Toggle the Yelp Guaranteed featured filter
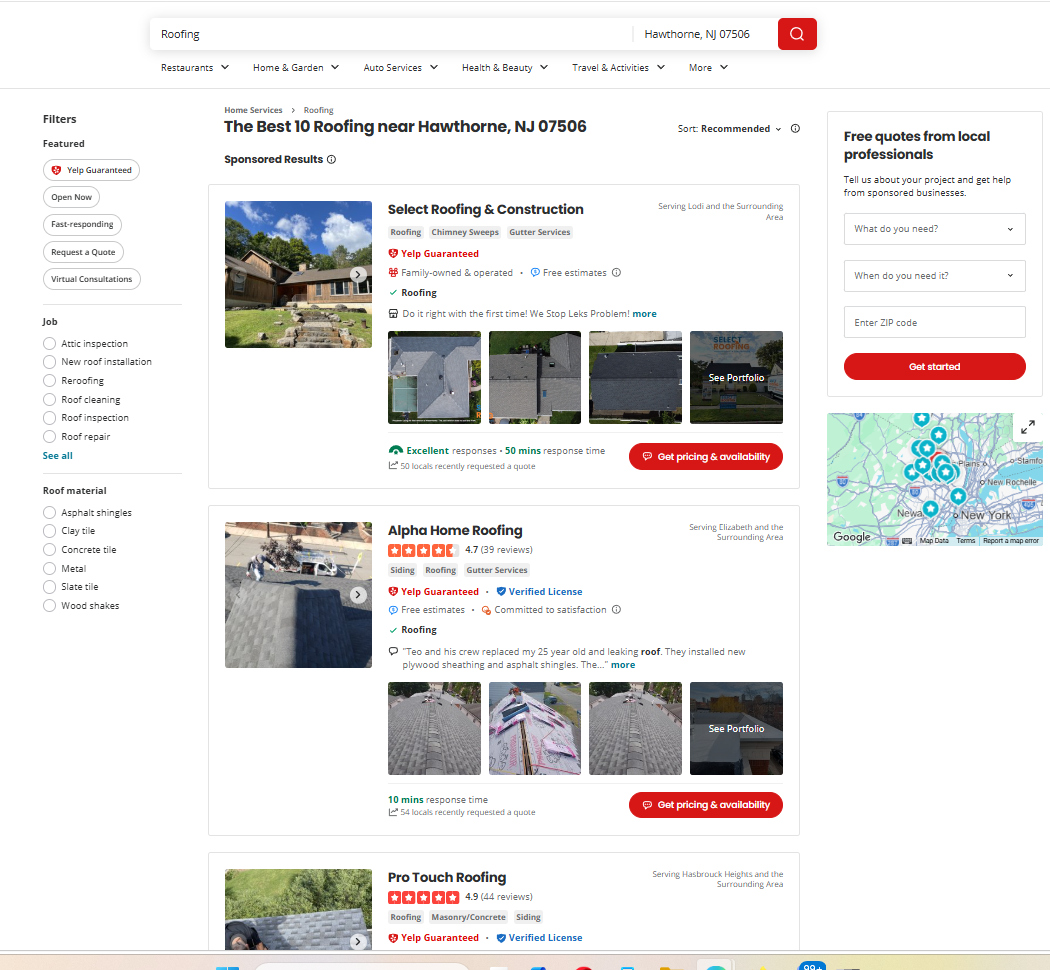The image size is (1050, 970). [92, 170]
